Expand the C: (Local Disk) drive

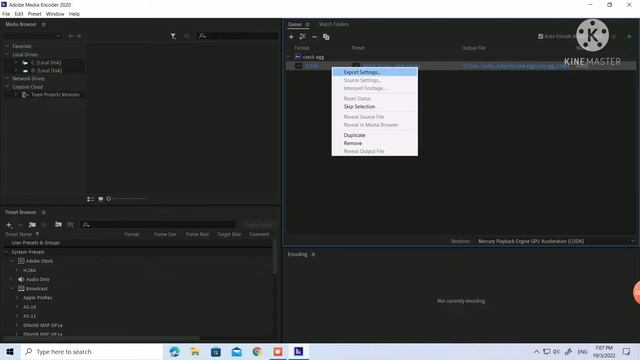pos(16,62)
